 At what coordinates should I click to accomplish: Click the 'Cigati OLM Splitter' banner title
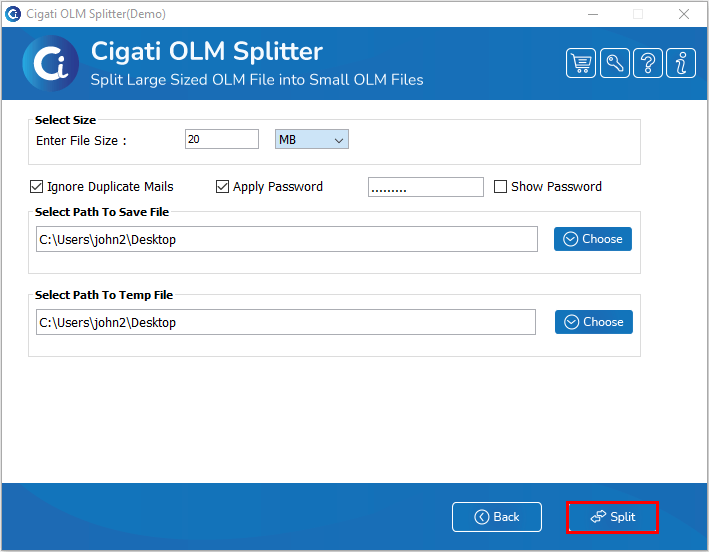click(207, 51)
